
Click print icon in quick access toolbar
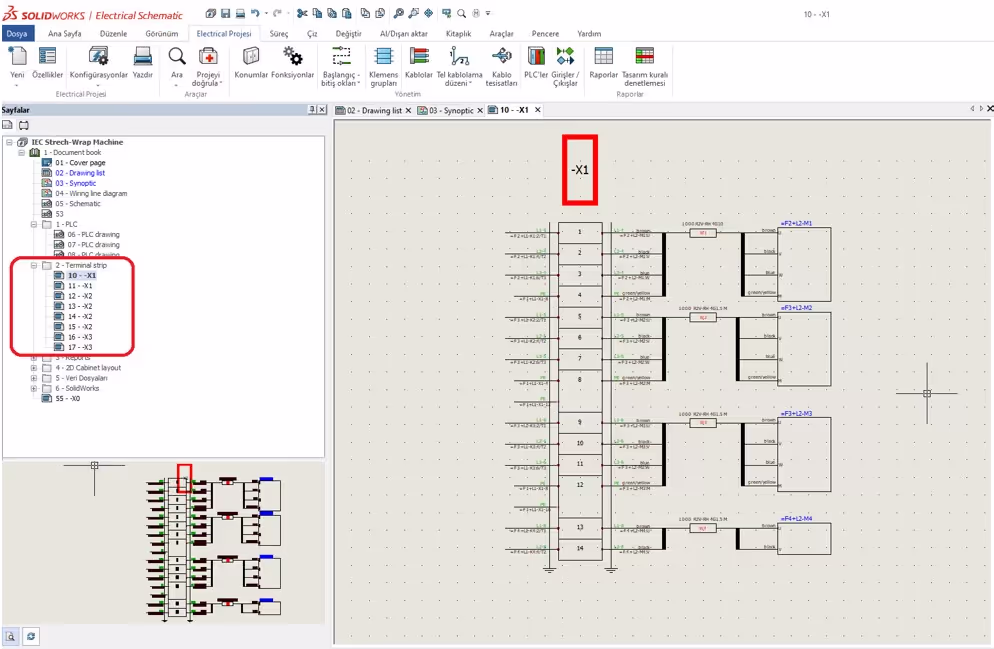point(240,13)
